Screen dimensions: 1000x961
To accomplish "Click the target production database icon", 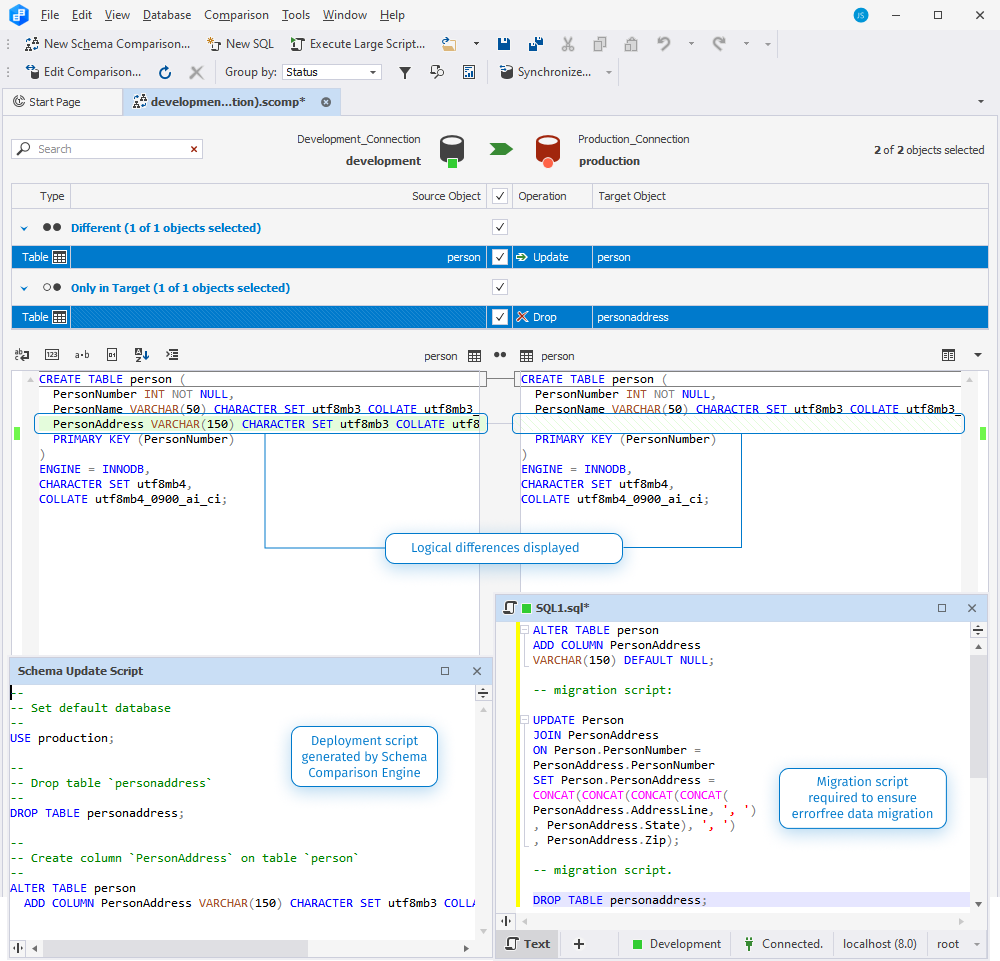I will pyautogui.click(x=548, y=151).
